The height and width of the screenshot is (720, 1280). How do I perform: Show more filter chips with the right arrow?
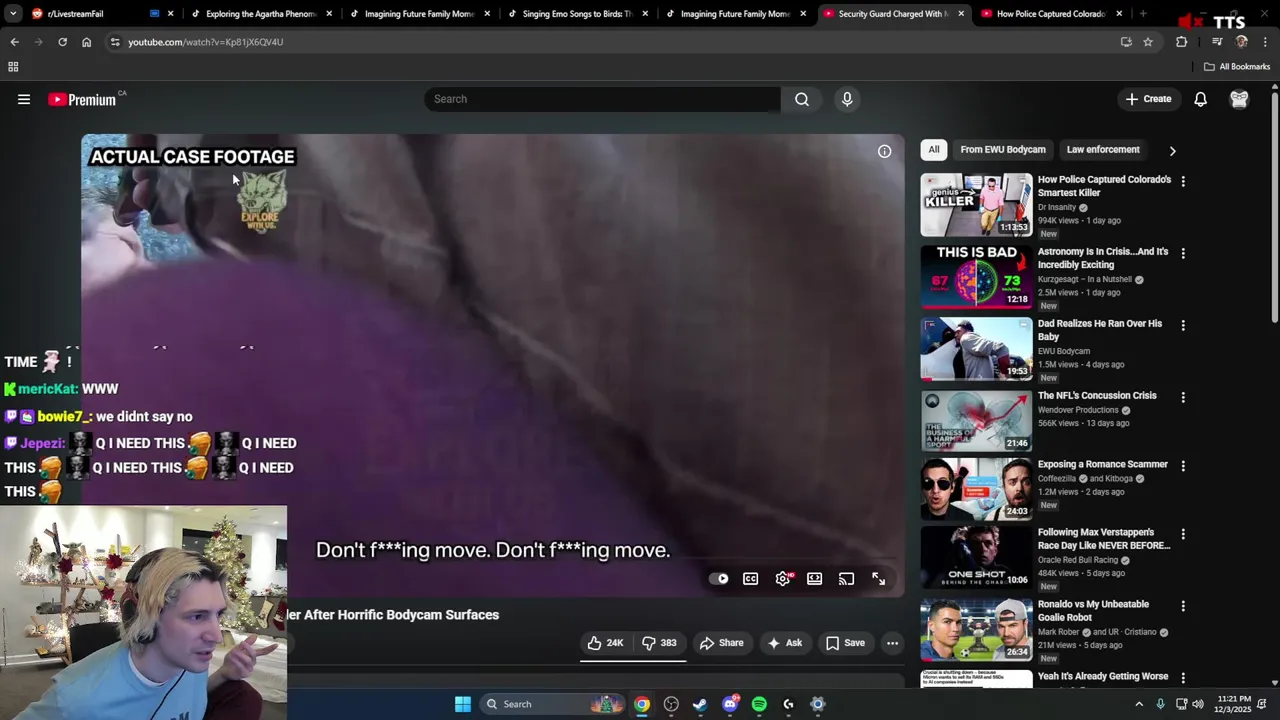click(1172, 151)
